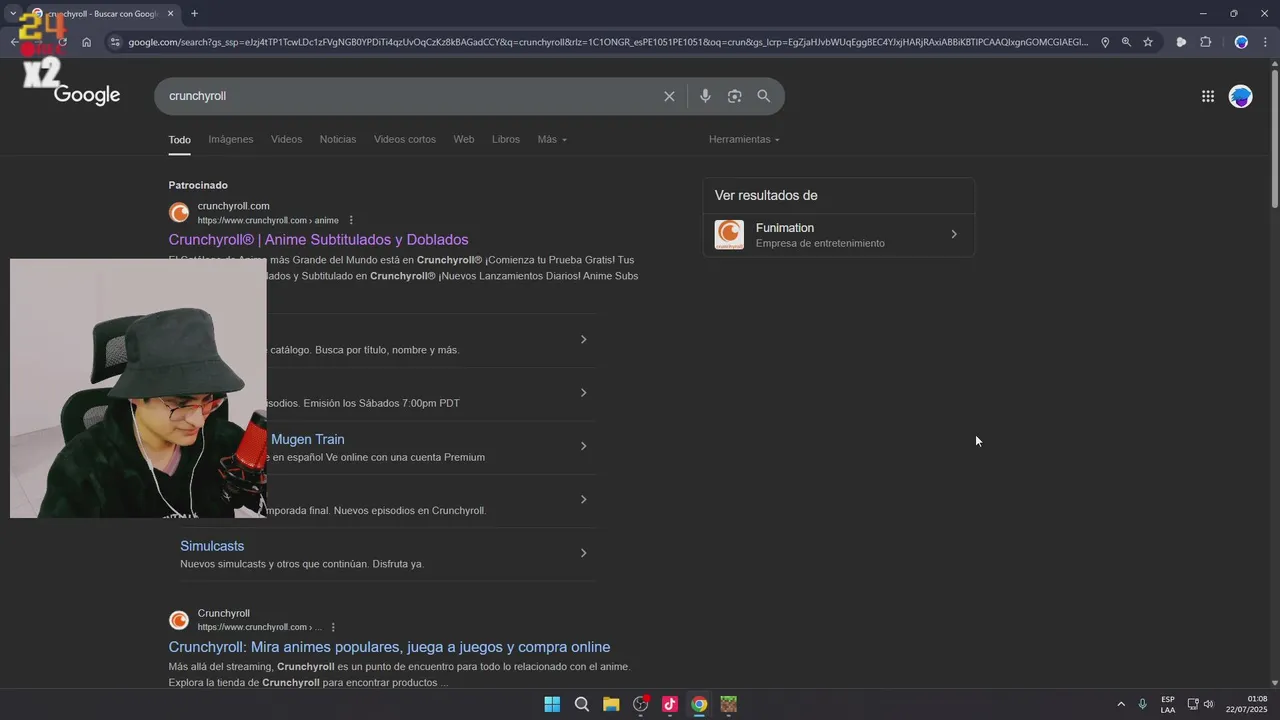Open the Mugen Train sitelink
The image size is (1280, 720).
click(308, 439)
